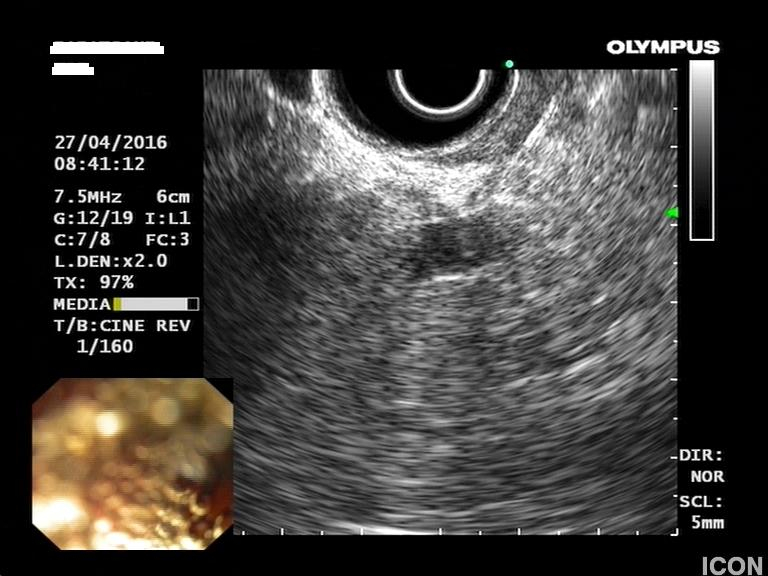Click the MEDIA storage usage bar
The image size is (768, 576).
(155, 304)
